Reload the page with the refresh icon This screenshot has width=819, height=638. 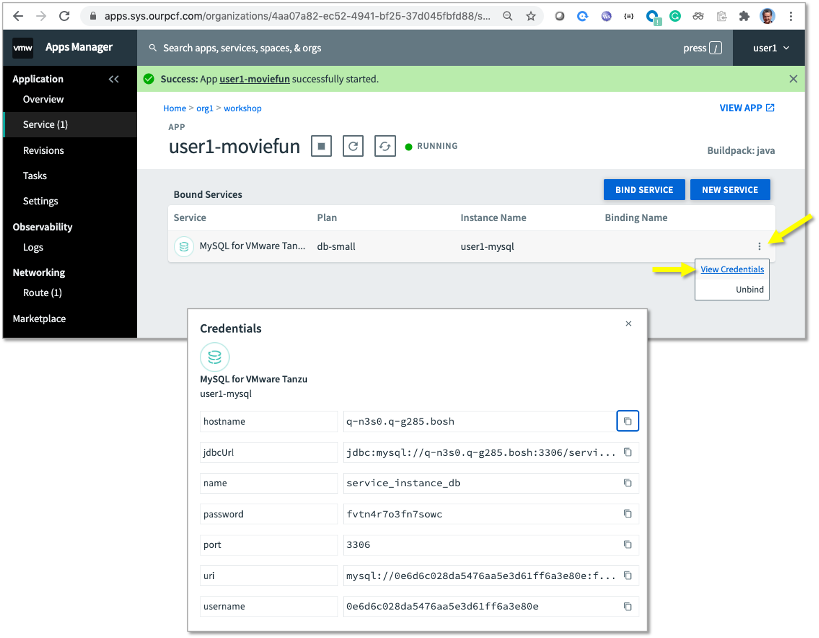pos(64,16)
